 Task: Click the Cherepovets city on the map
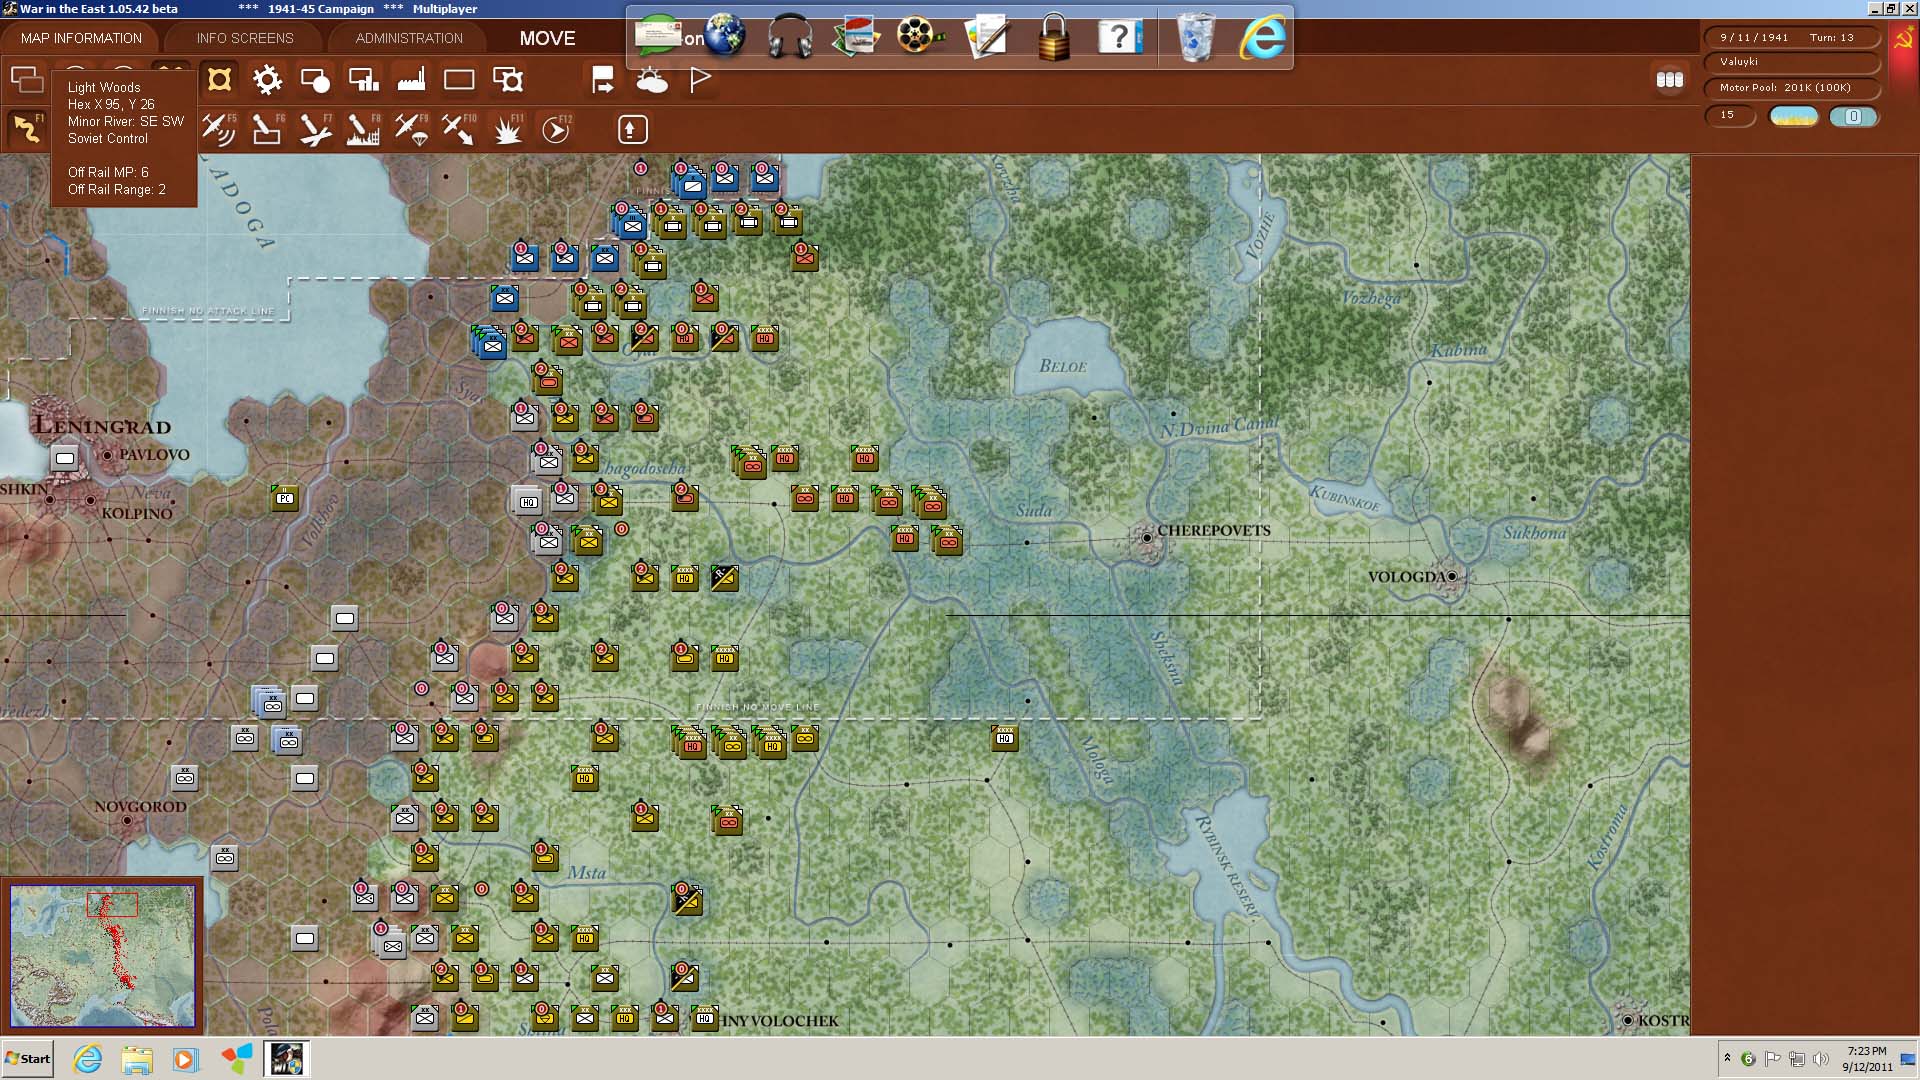pyautogui.click(x=1147, y=537)
